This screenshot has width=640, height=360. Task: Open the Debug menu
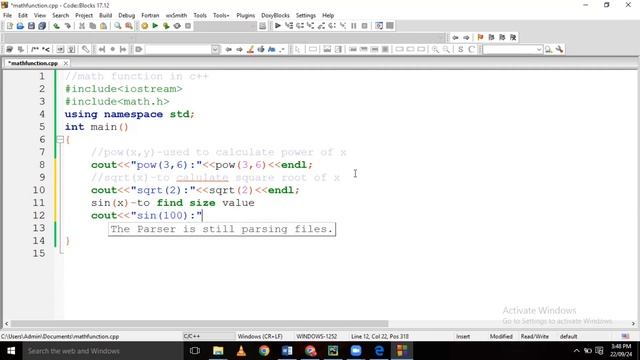(x=127, y=16)
